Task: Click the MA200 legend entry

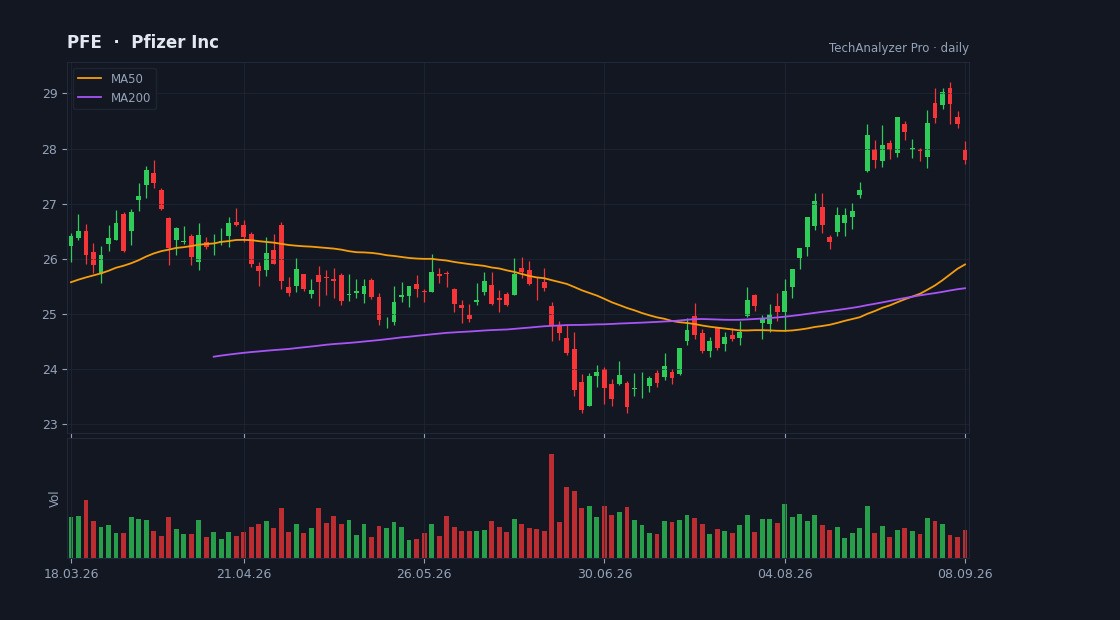Action: coord(114,98)
